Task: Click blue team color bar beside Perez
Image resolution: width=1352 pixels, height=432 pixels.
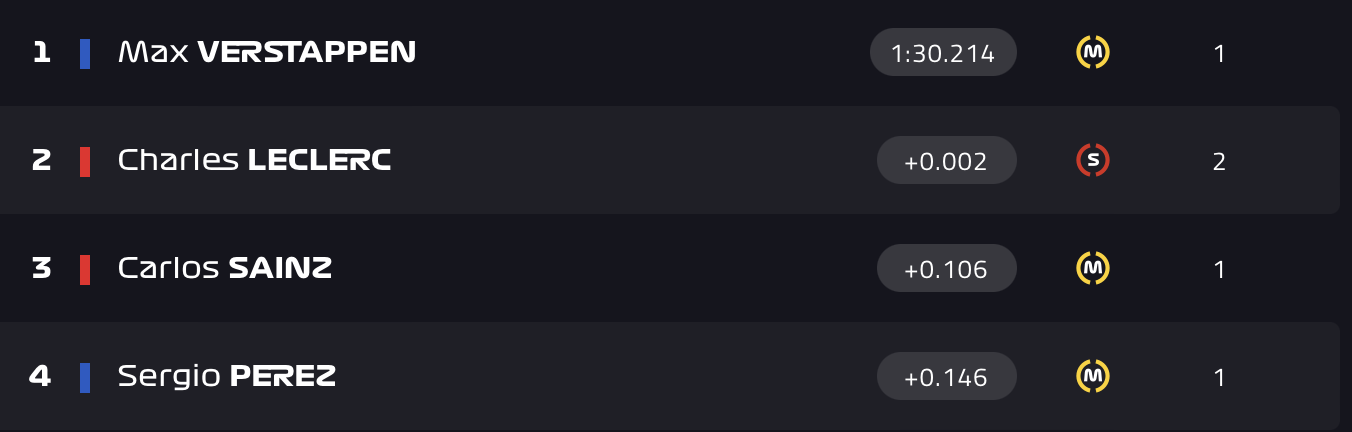Action: pyautogui.click(x=85, y=377)
